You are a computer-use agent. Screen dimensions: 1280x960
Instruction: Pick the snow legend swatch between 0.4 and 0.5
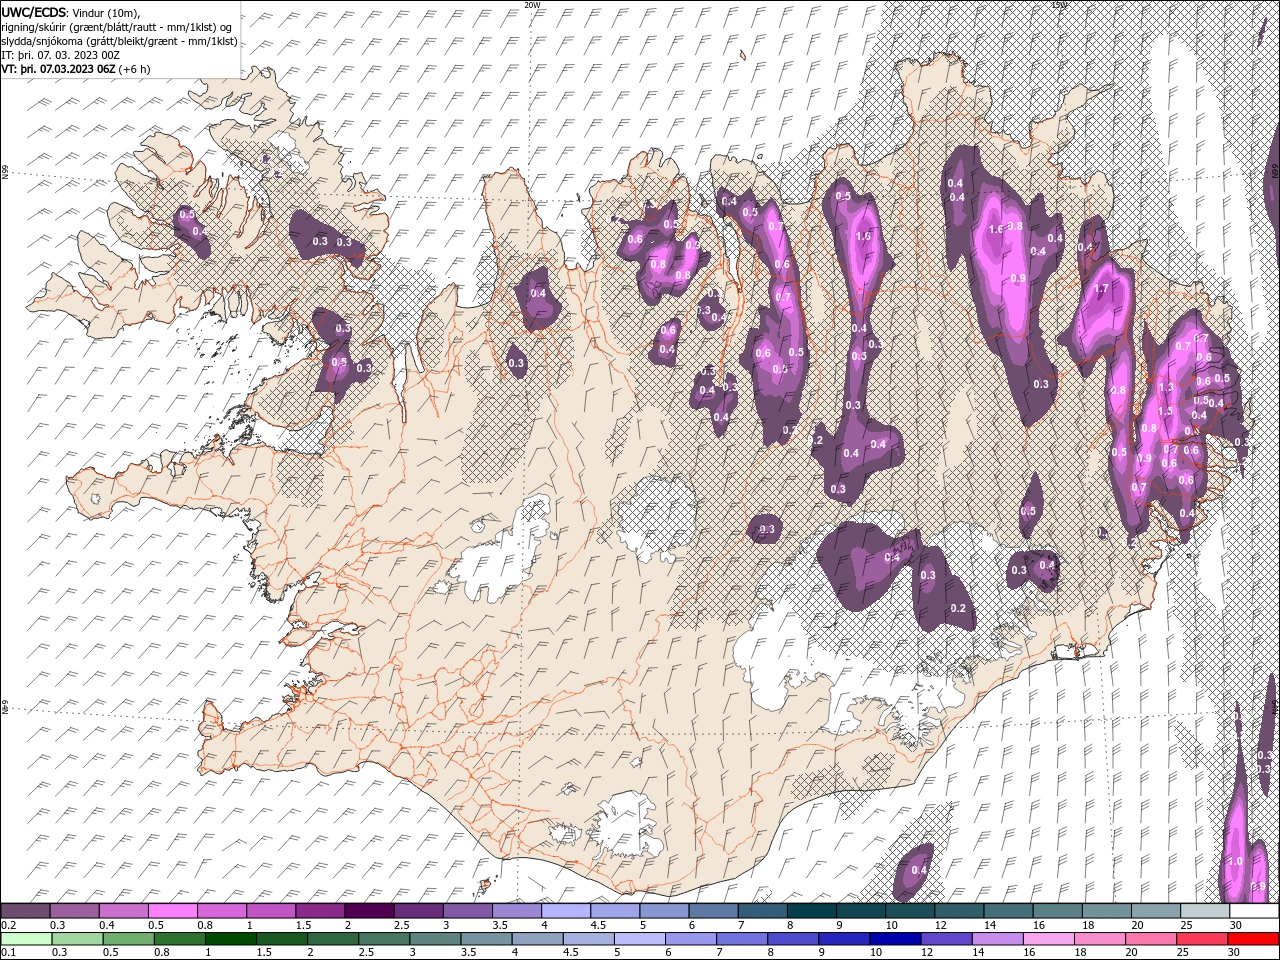124,911
